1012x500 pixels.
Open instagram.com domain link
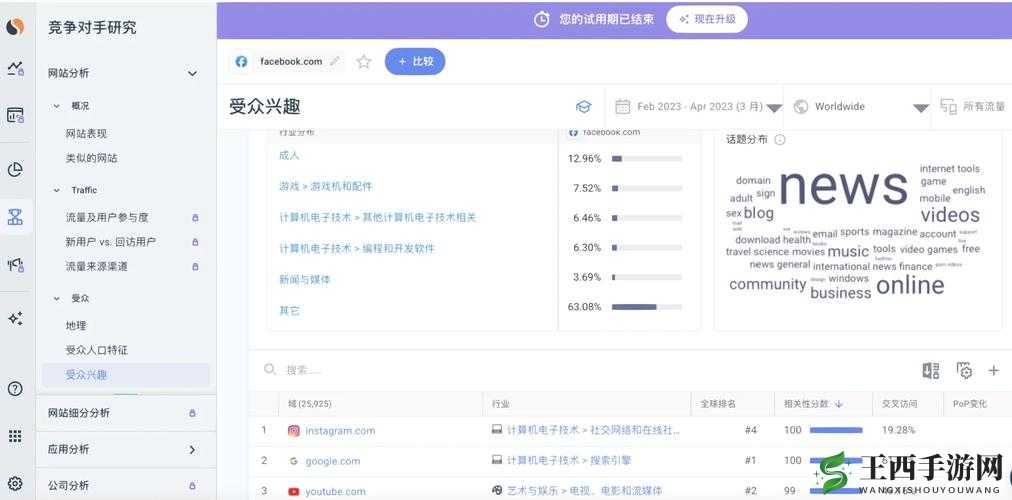click(x=340, y=431)
